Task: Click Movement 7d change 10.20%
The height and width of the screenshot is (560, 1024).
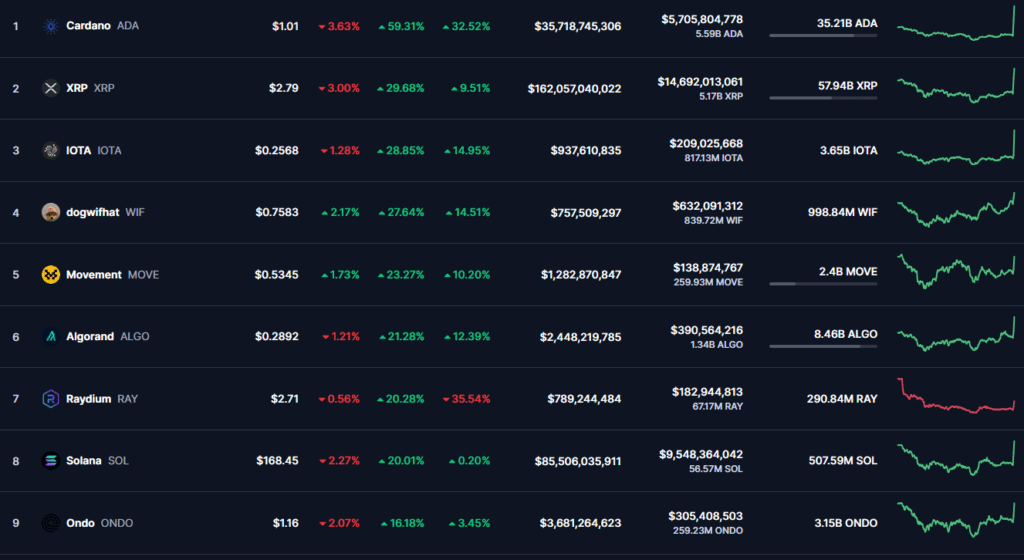Action: [x=467, y=275]
